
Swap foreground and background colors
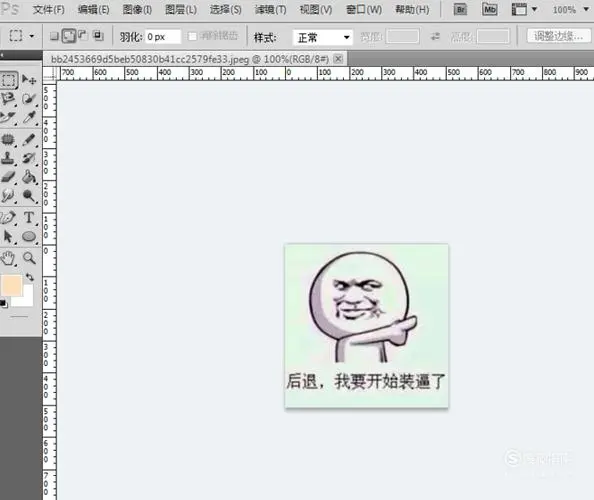30,278
